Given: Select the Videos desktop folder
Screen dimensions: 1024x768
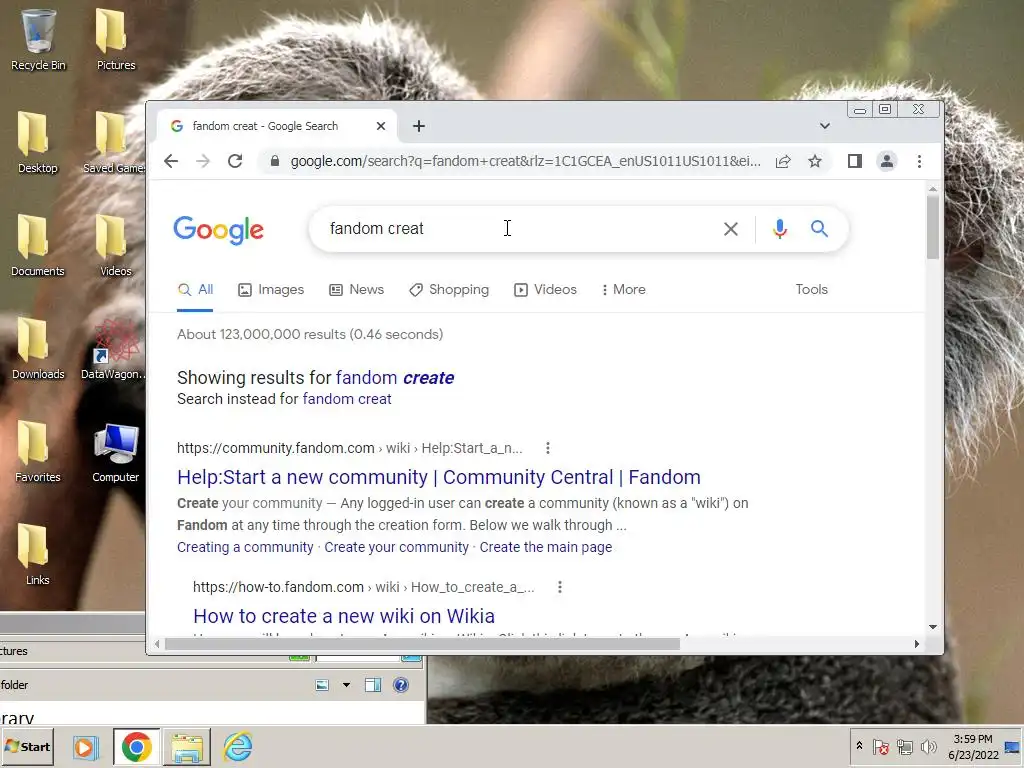Looking at the screenshot, I should [116, 246].
